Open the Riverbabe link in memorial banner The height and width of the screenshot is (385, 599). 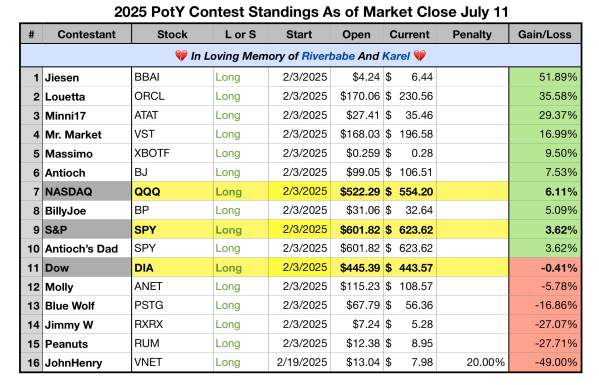(328, 56)
